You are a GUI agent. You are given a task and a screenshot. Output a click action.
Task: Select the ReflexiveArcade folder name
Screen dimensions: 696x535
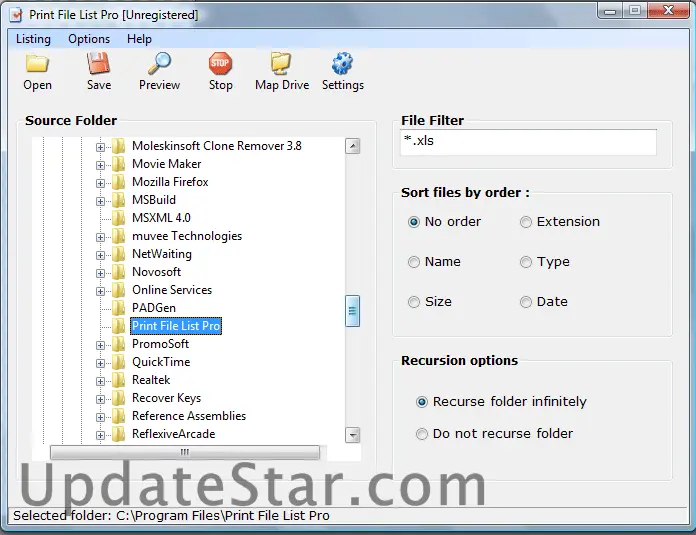(x=174, y=434)
